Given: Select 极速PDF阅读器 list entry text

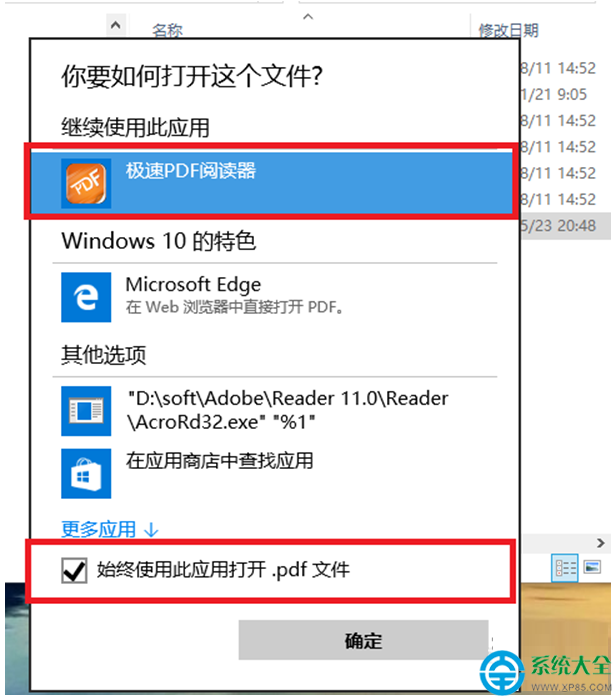Looking at the screenshot, I should [x=191, y=170].
